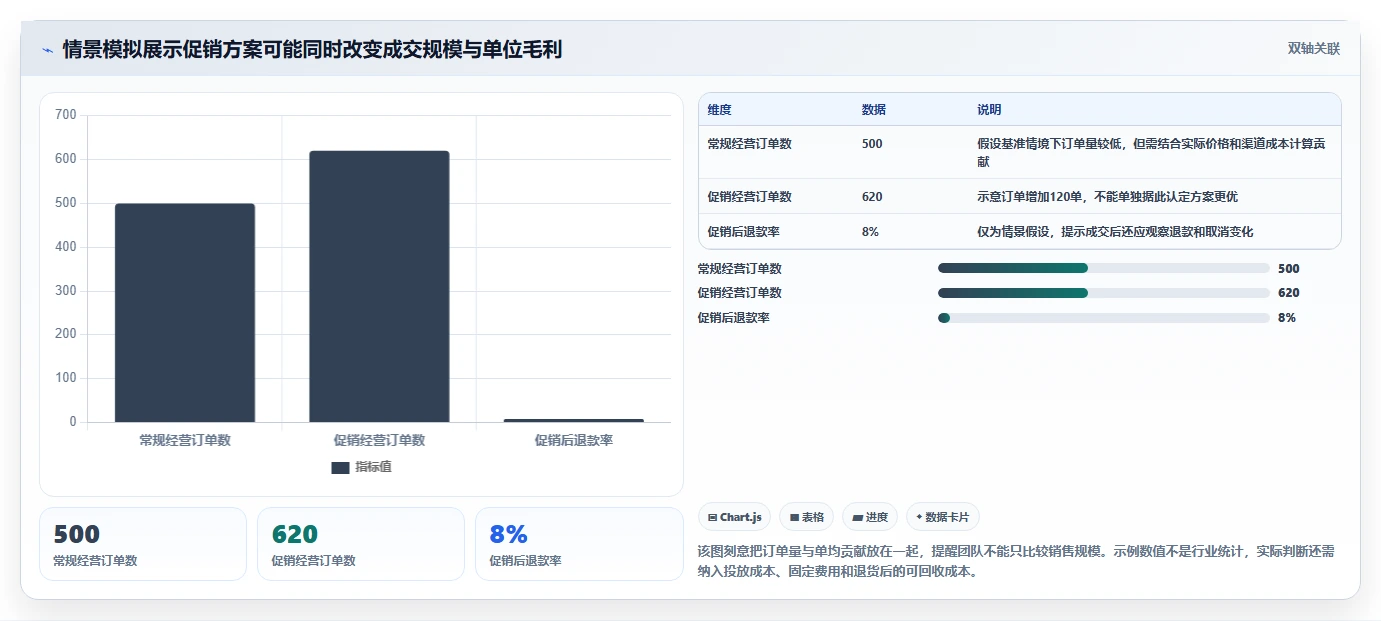Viewport: 1381px width, 621px height.
Task: Click table cell 促销后退款率
Action: pos(743,232)
